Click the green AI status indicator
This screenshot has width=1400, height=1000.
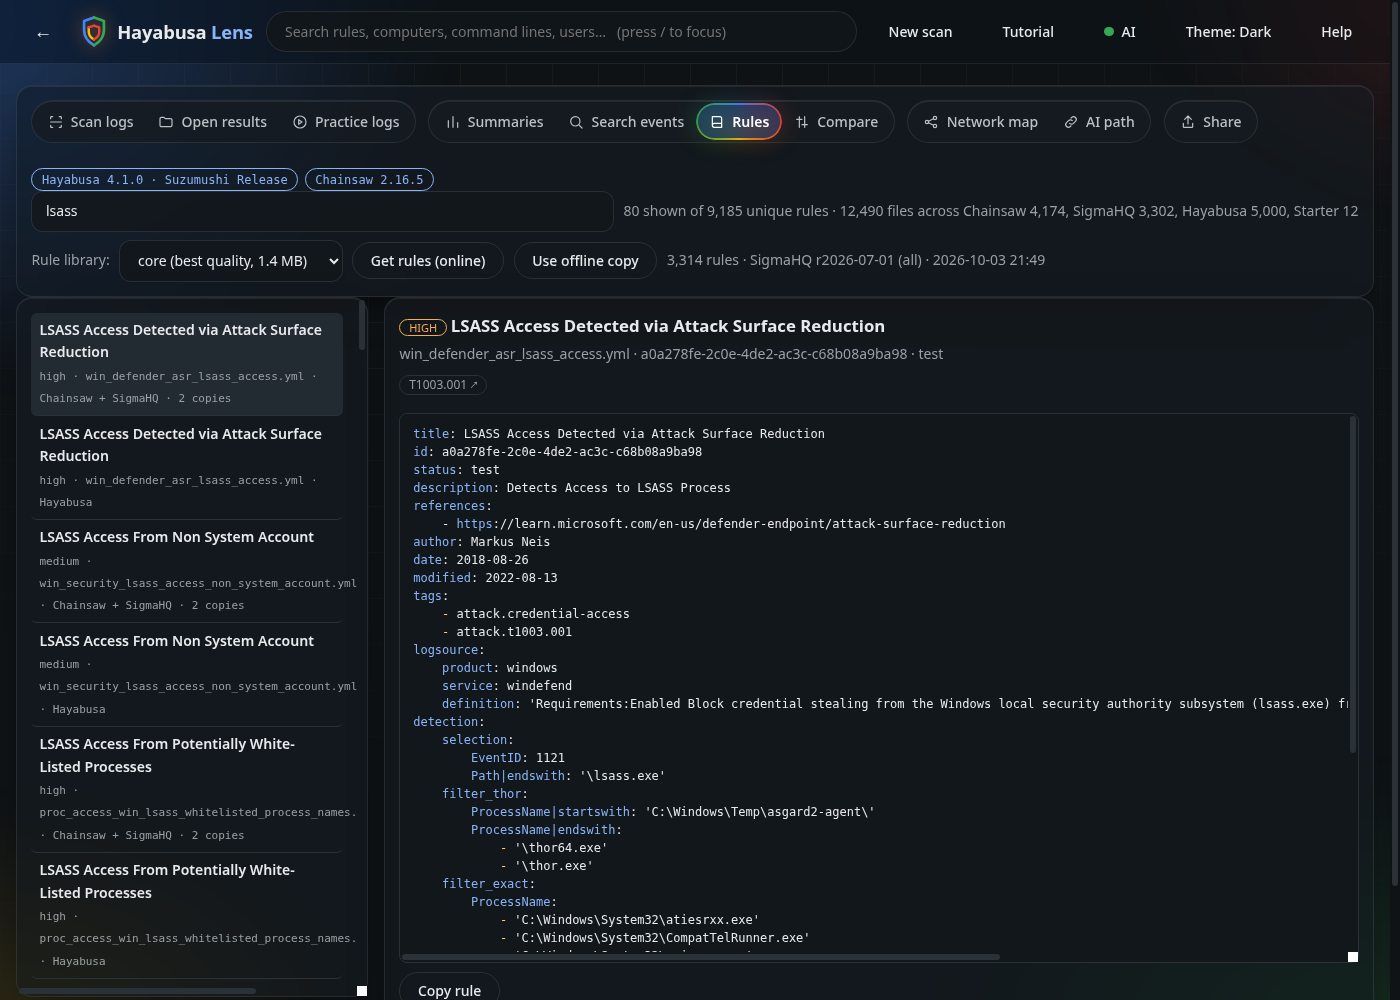pyautogui.click(x=1119, y=32)
